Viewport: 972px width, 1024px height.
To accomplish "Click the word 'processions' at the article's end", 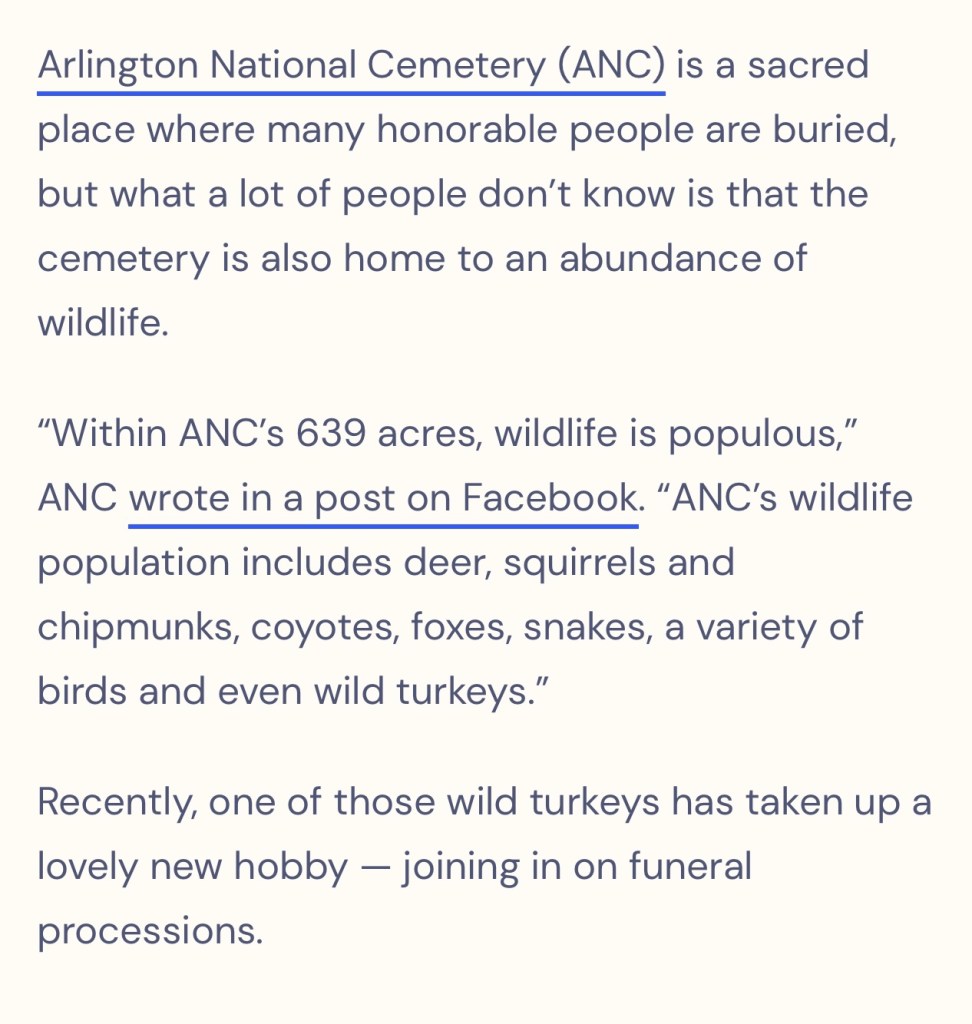I will [x=150, y=931].
